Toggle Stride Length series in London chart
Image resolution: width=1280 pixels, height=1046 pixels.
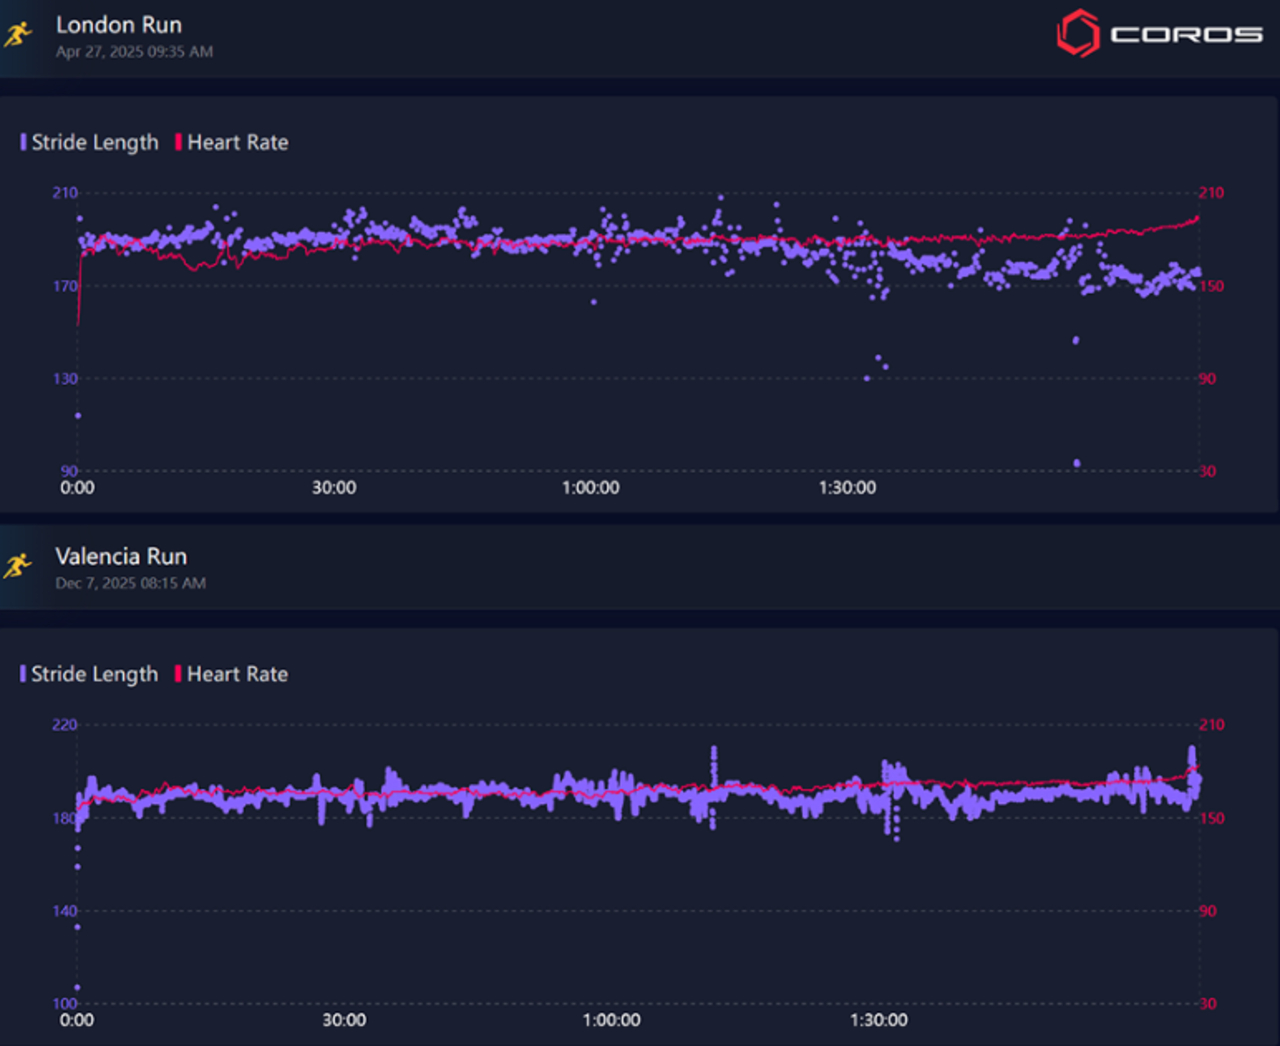tap(94, 142)
